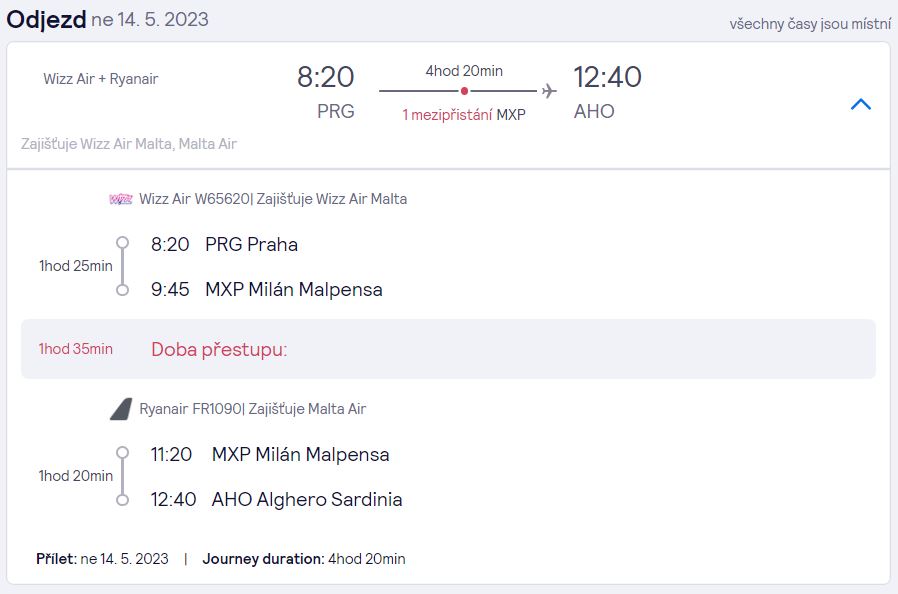Click the 12:40 arrival time header
Screen dimensions: 898x594
coord(608,77)
